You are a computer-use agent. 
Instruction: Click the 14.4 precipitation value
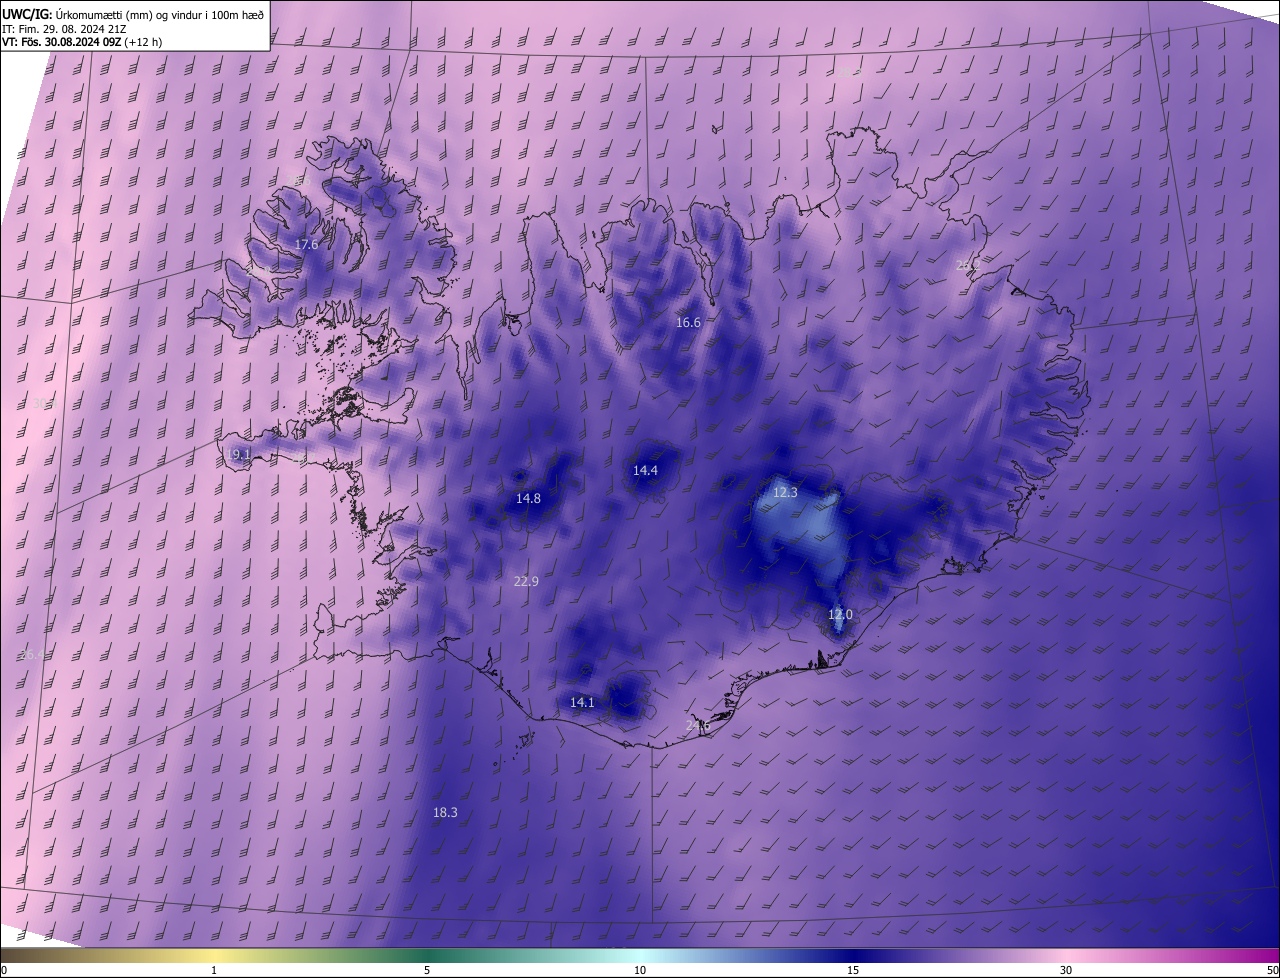coord(645,471)
